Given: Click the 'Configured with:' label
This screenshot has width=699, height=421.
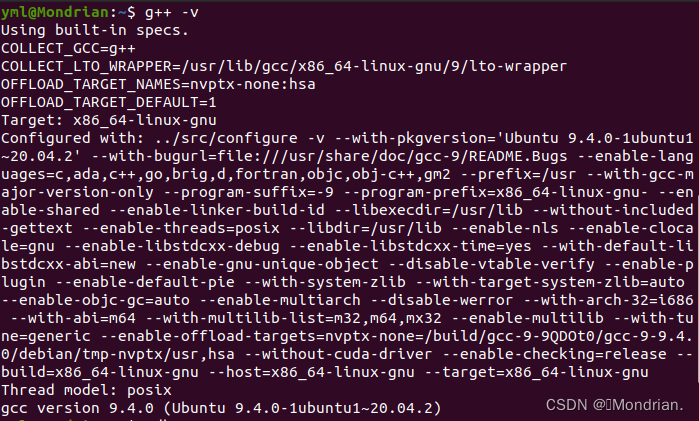Looking at the screenshot, I should tap(73, 138).
